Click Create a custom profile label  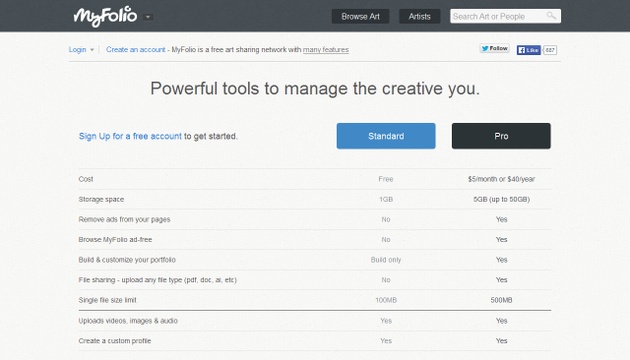click(115, 341)
